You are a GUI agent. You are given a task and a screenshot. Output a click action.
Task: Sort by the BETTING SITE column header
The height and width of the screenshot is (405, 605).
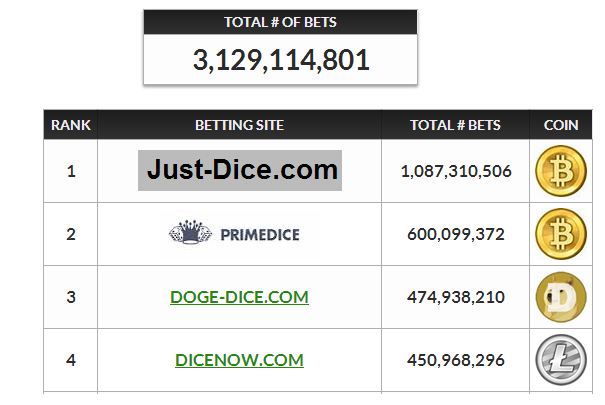[x=240, y=125]
